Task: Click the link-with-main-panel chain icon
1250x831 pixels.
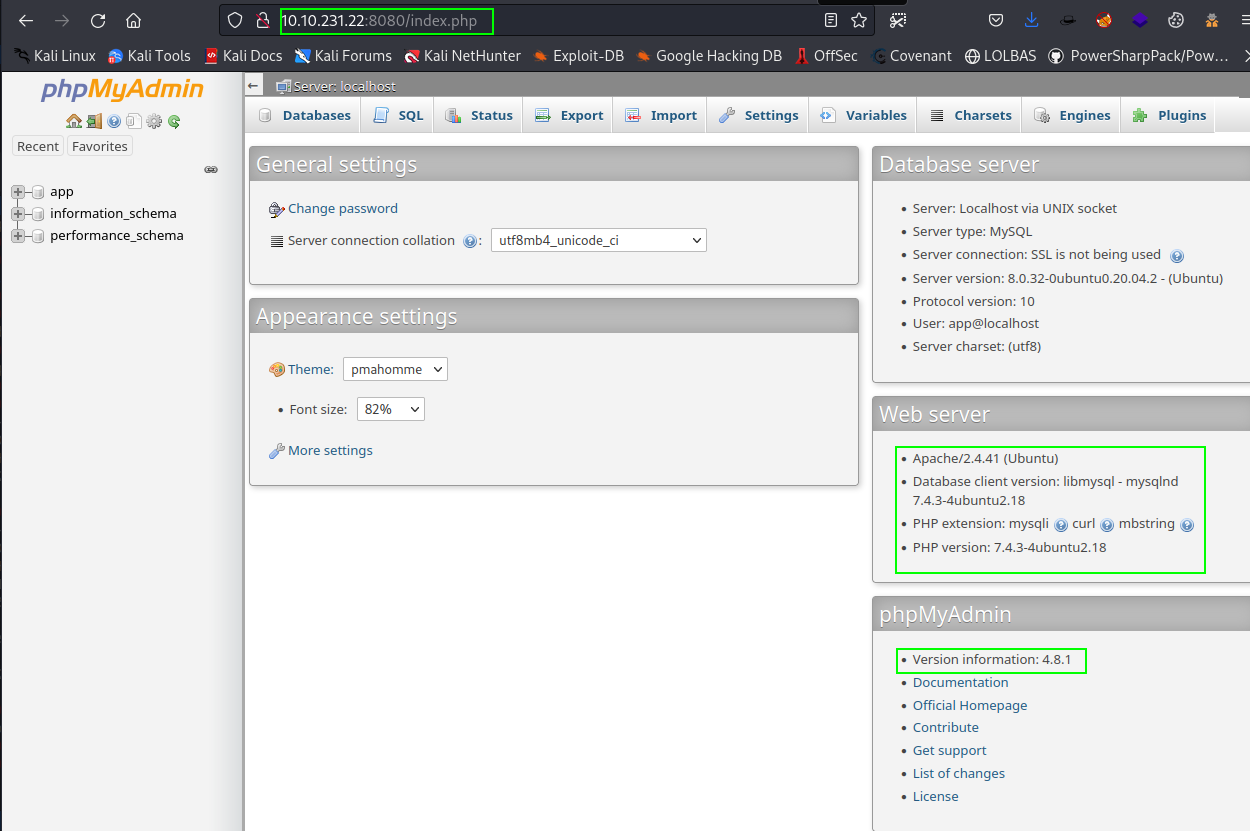Action: 211,170
